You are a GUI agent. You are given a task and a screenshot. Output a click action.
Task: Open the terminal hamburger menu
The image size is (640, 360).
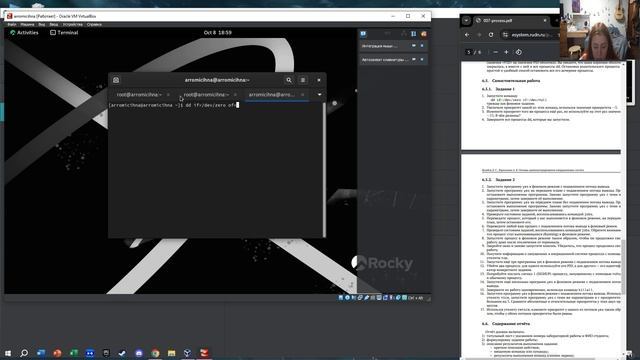coord(303,80)
